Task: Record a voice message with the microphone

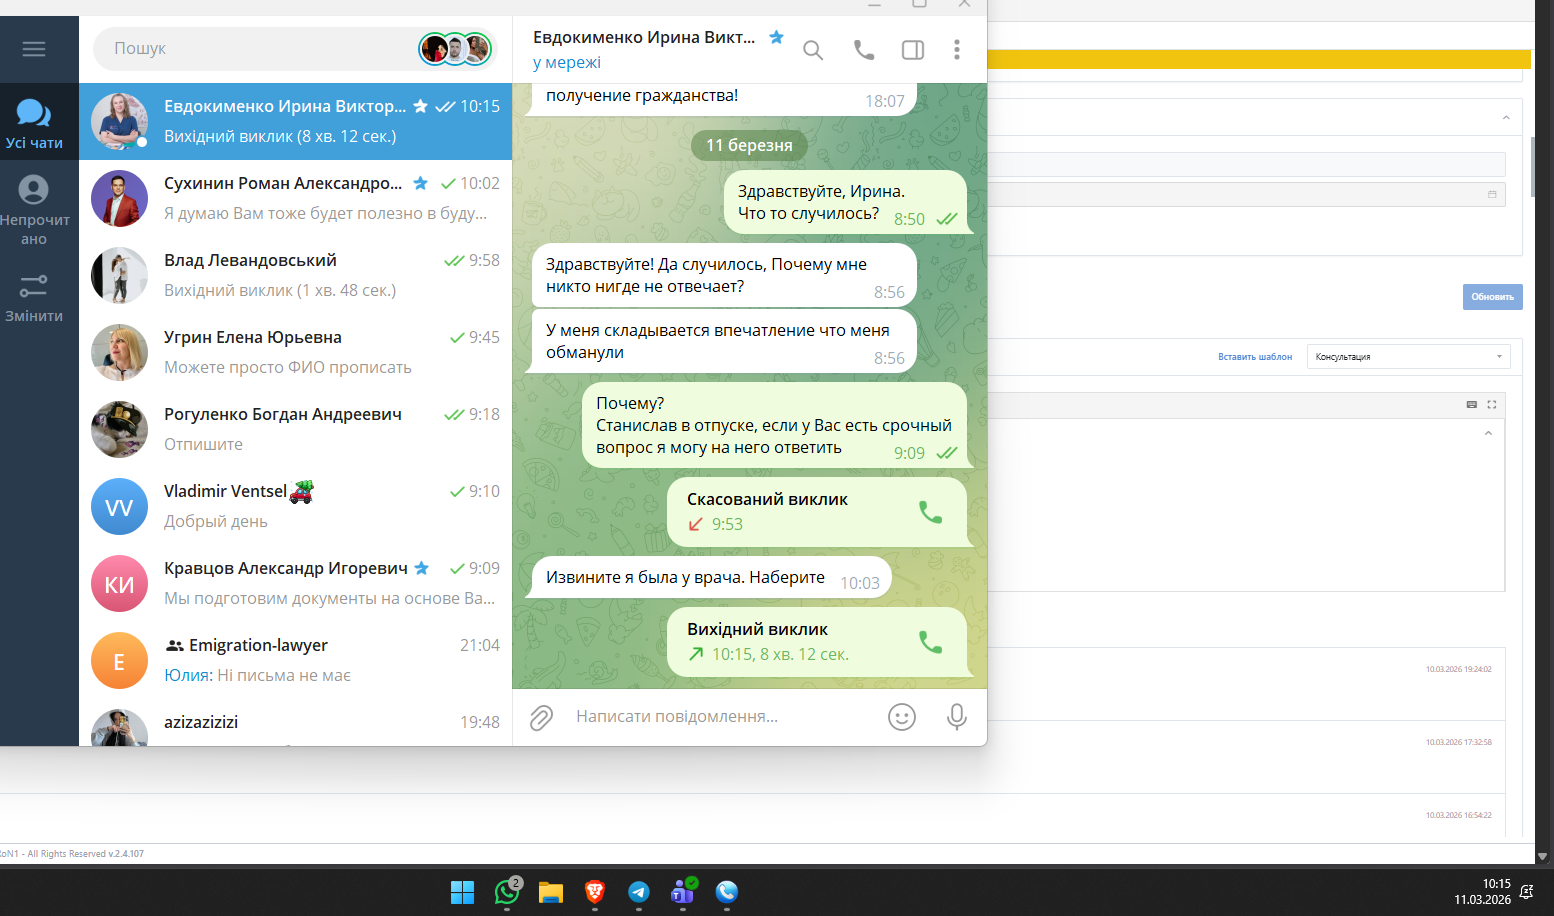Action: click(957, 717)
